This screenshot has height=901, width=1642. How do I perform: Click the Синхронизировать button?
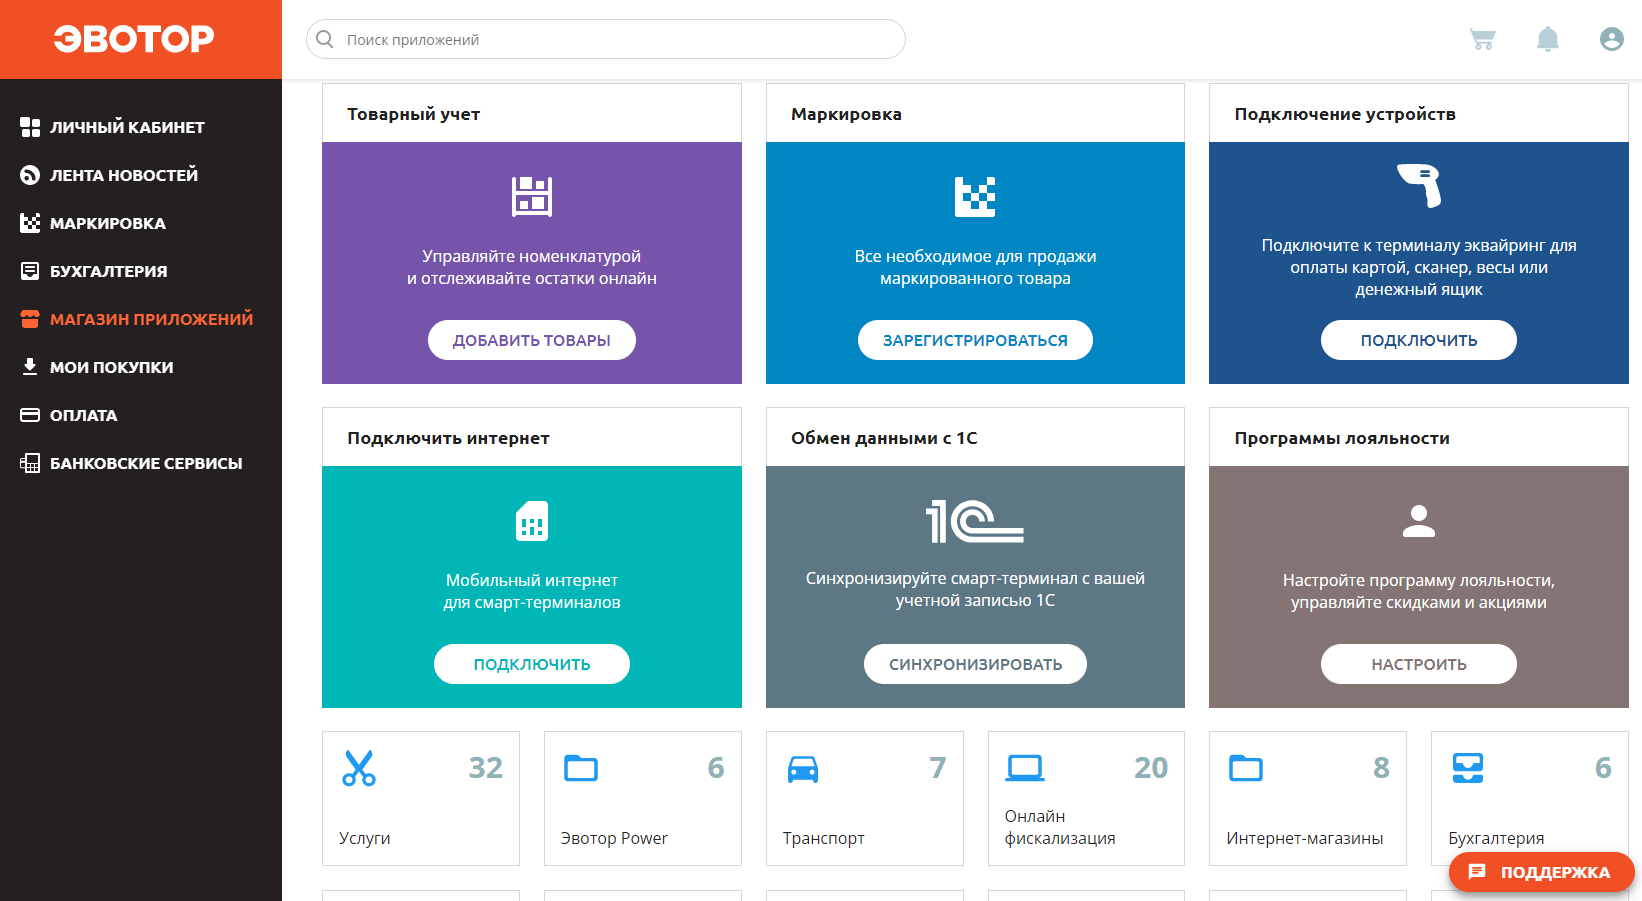[x=975, y=664]
